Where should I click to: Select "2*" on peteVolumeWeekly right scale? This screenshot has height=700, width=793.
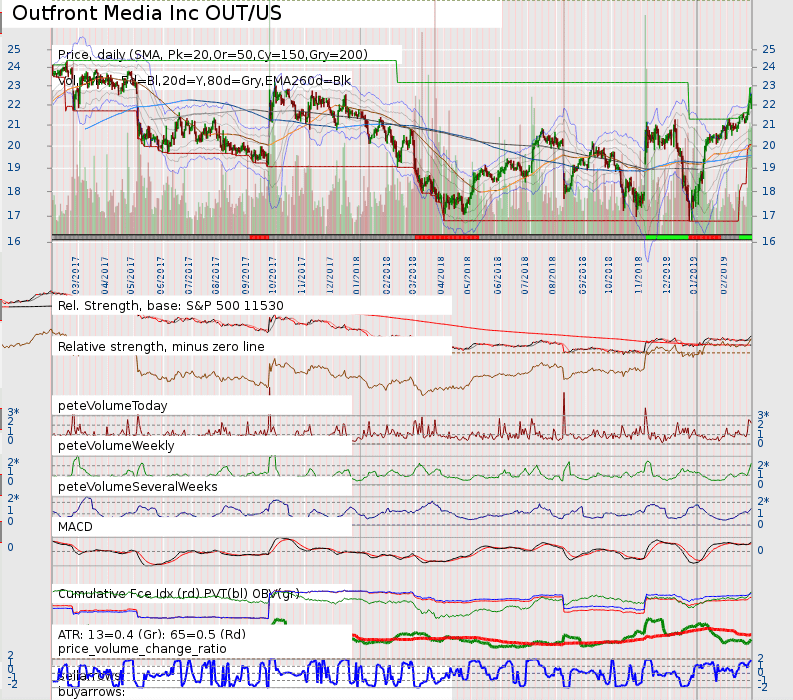pyautogui.click(x=763, y=465)
